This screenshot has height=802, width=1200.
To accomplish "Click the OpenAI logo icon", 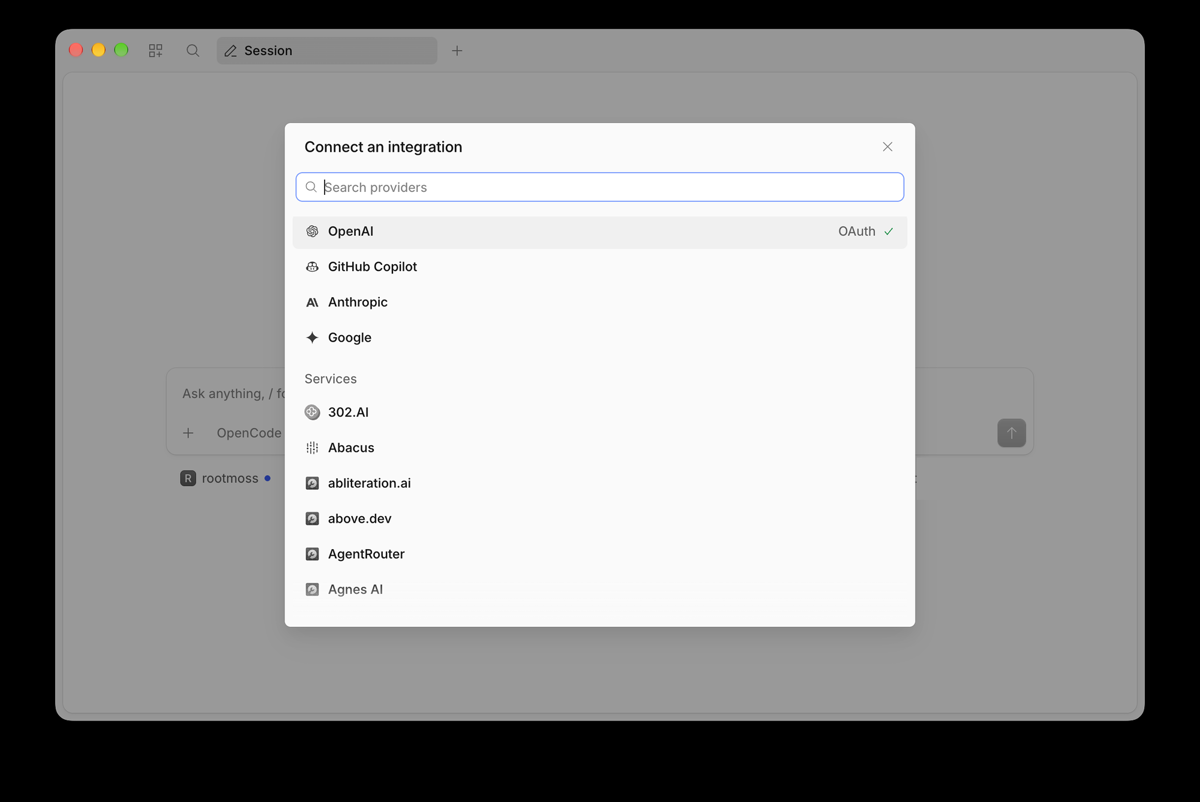I will point(312,231).
